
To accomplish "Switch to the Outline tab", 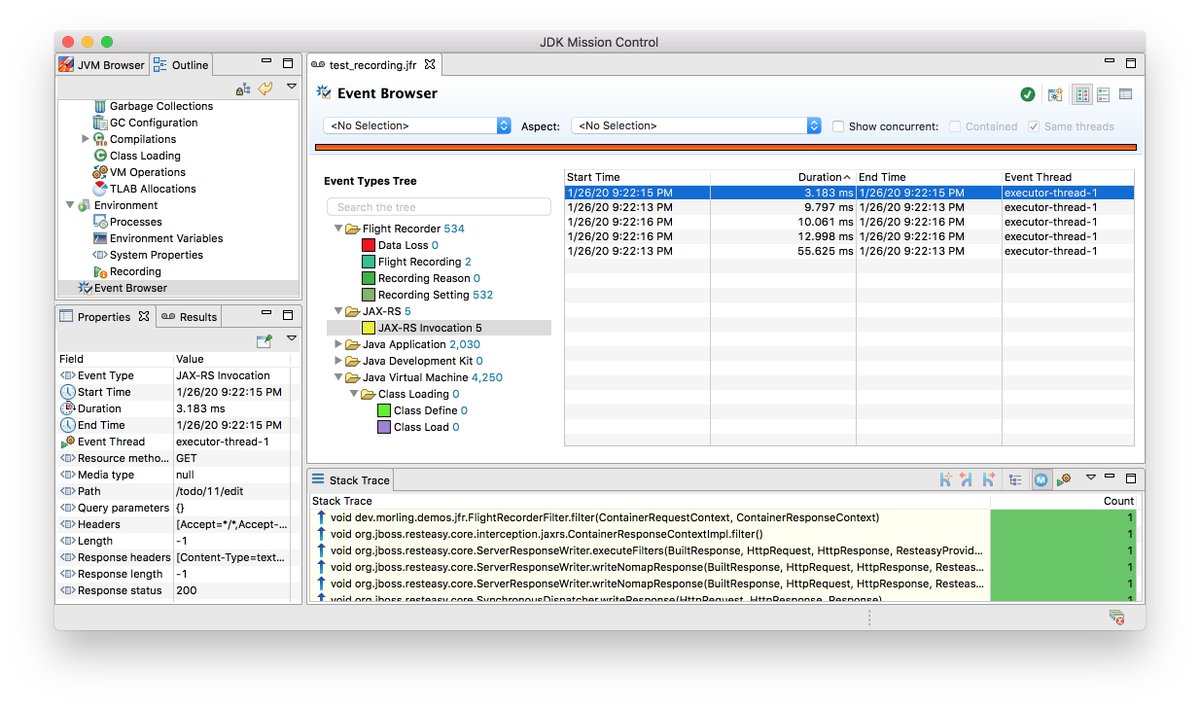I will tap(181, 65).
